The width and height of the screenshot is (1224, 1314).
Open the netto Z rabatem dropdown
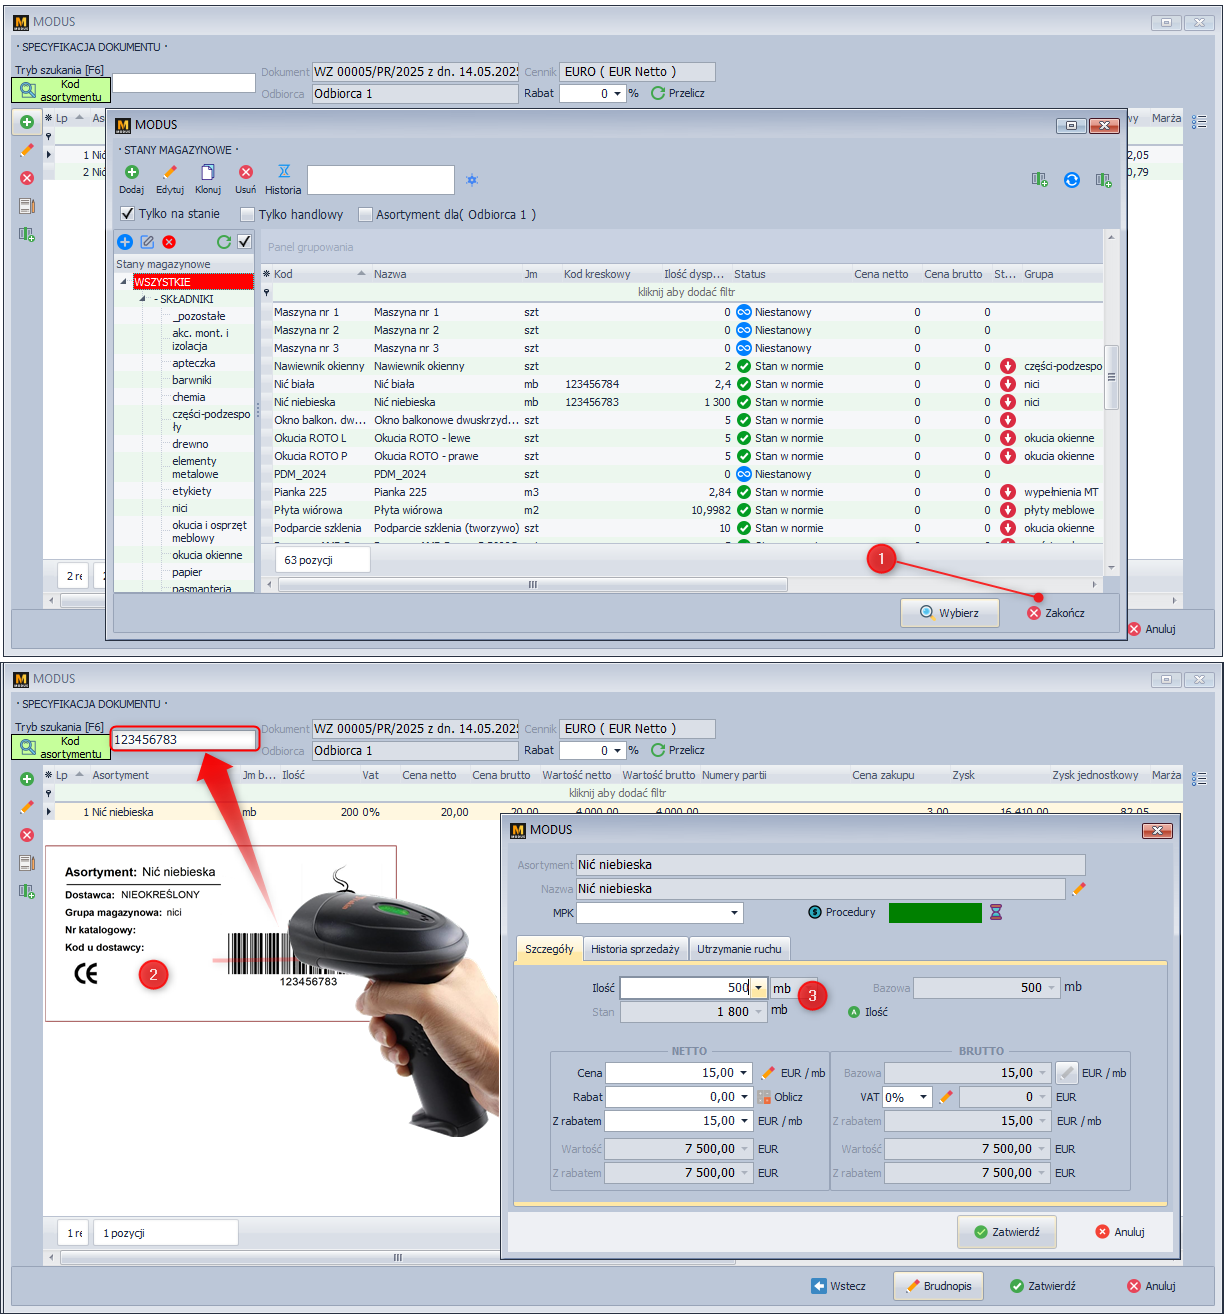pyautogui.click(x=743, y=1121)
